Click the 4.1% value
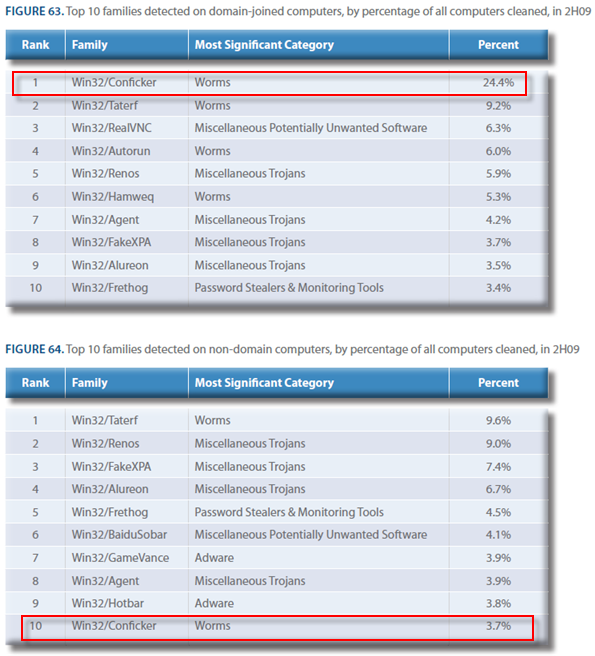 point(498,535)
